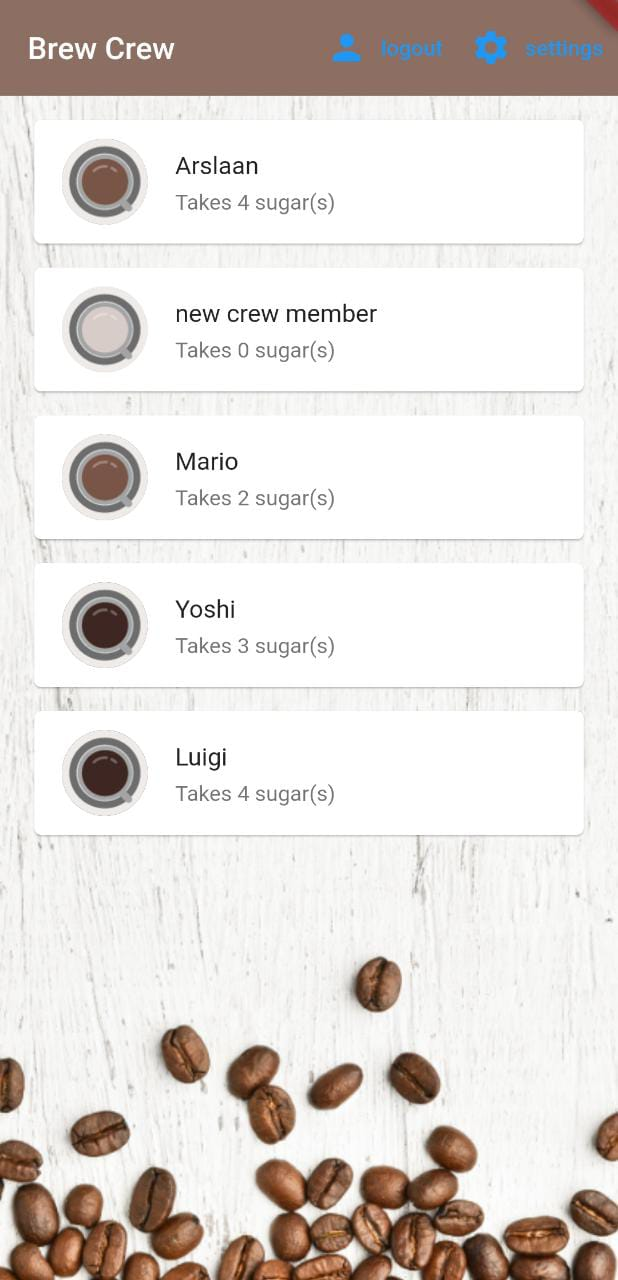618x1280 pixels.
Task: Click the text Takes 2 sugar(s) under Mario
Action: click(x=255, y=498)
